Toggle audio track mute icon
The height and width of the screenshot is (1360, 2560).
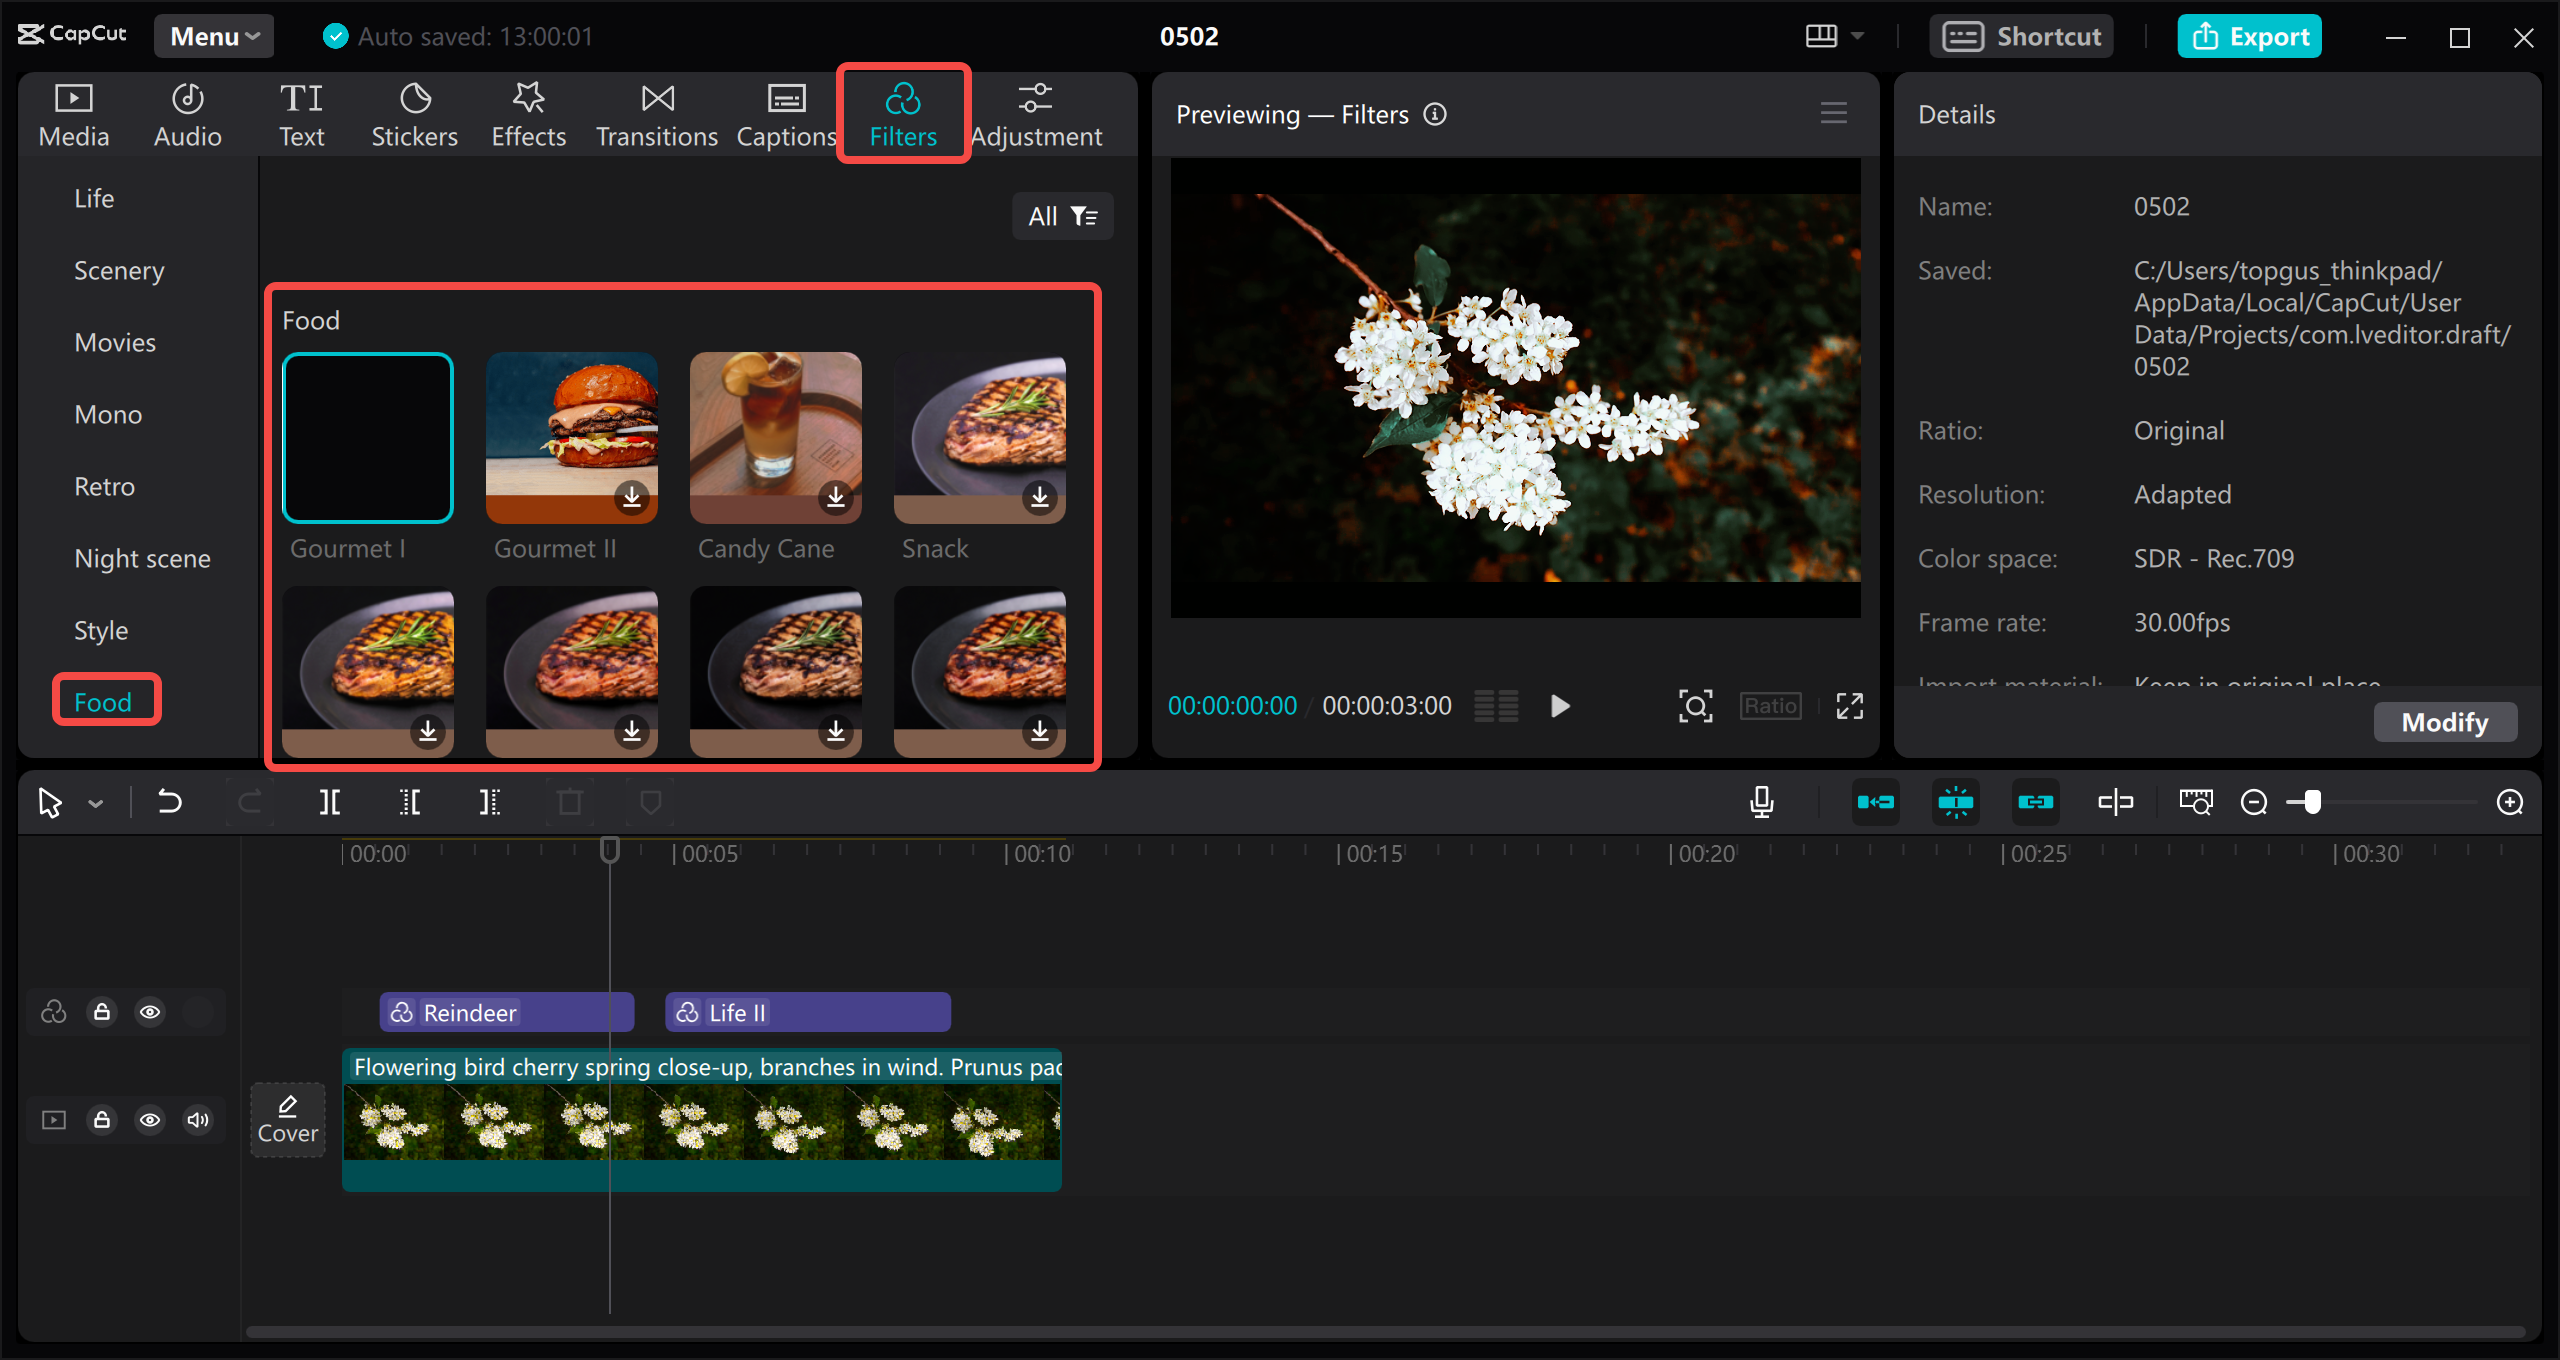tap(196, 1118)
